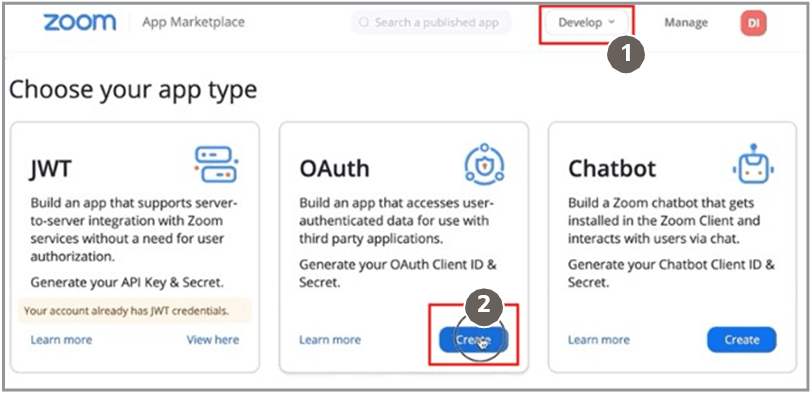Click the JWT server icon
This screenshot has width=812, height=395.
[x=216, y=165]
